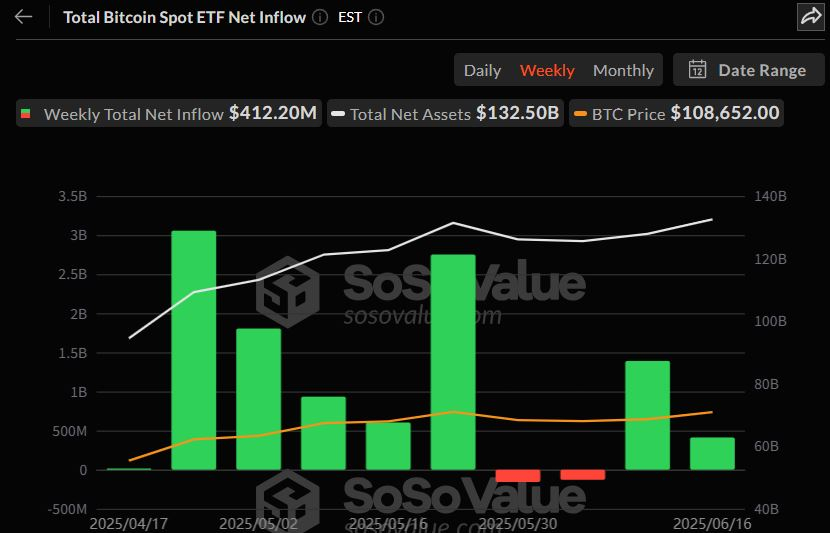Click the white Total Net Assets legend marker
The height and width of the screenshot is (533, 830).
338,114
